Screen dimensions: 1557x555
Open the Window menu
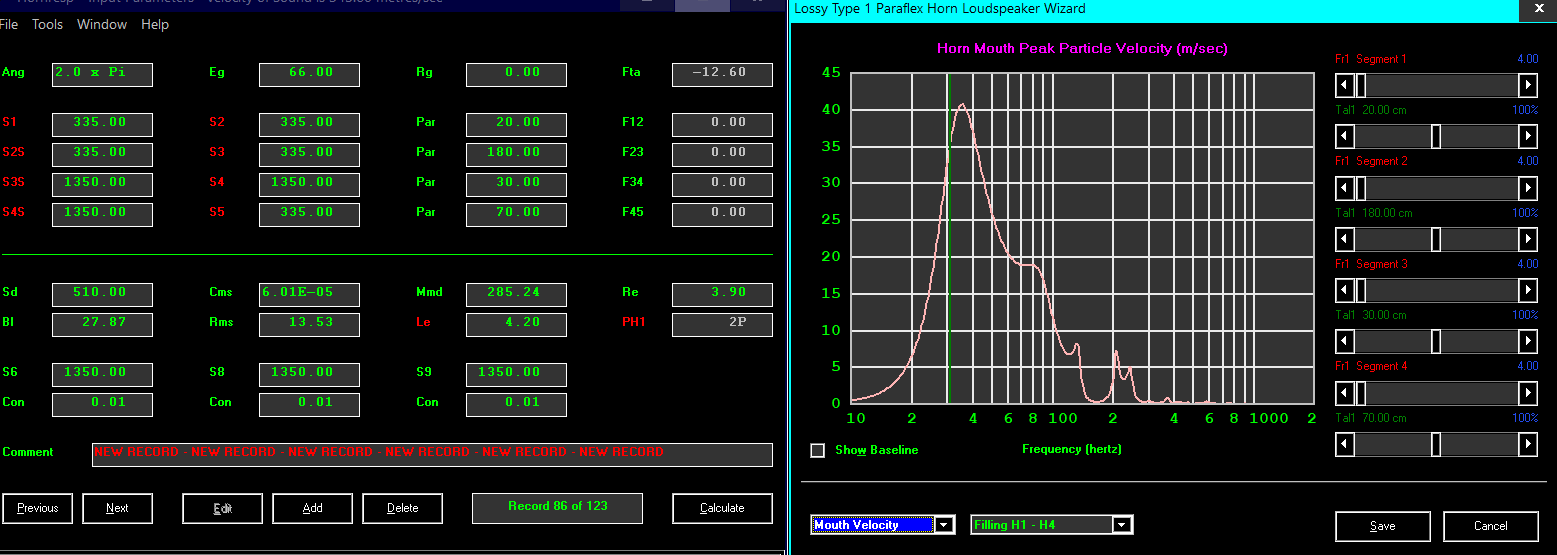(102, 24)
